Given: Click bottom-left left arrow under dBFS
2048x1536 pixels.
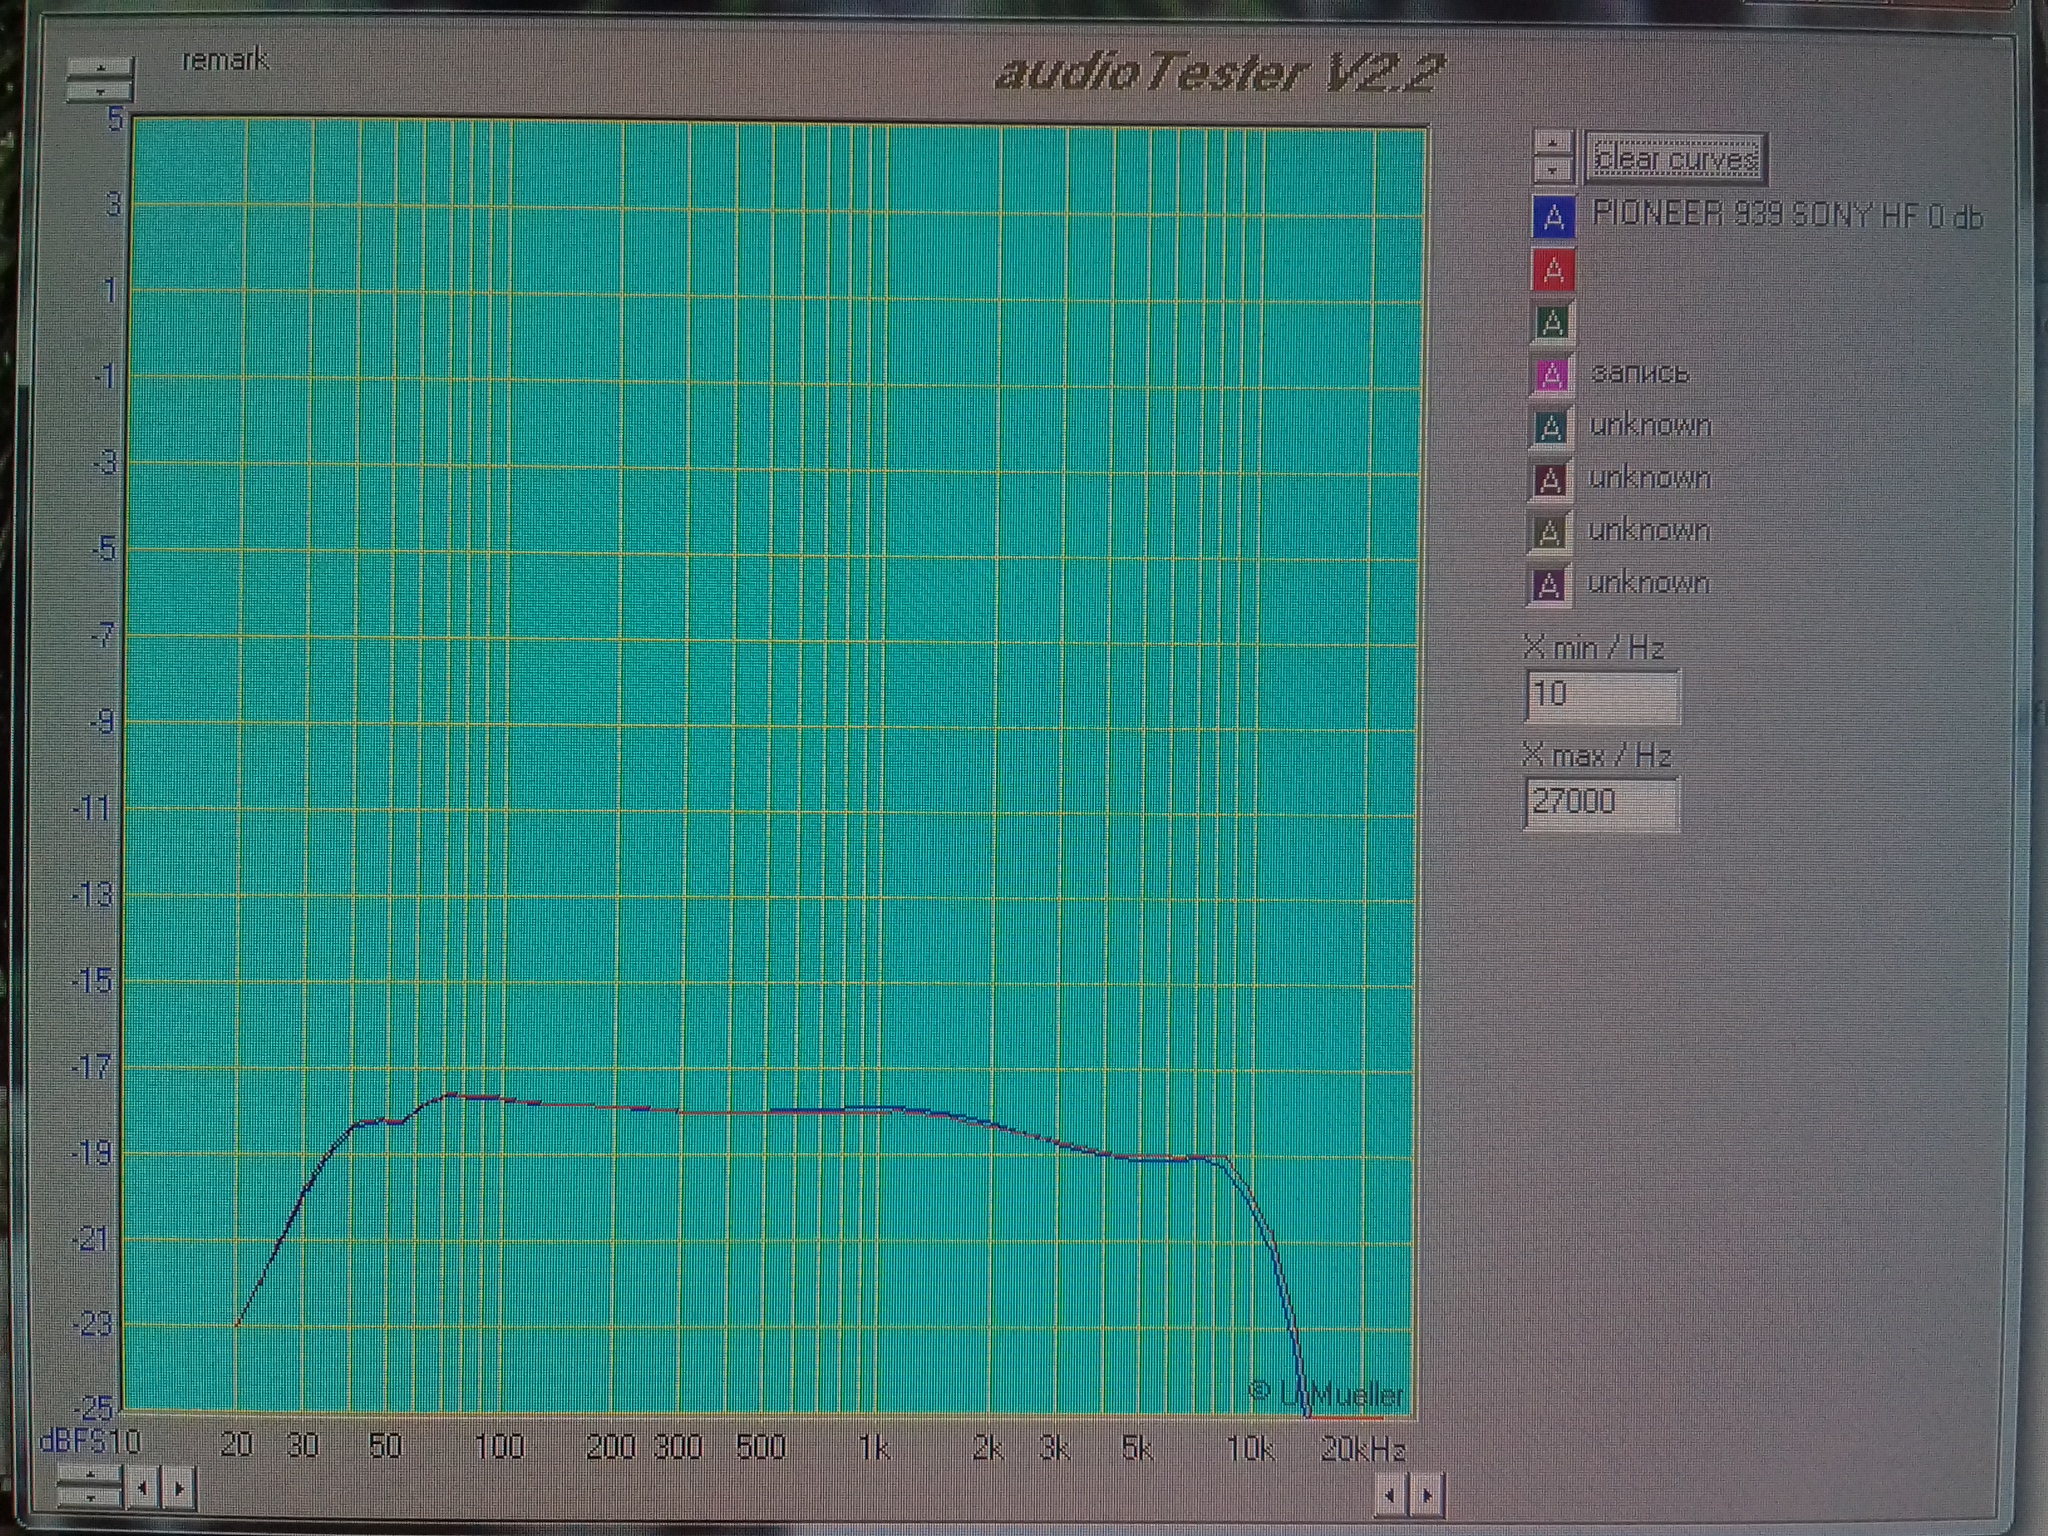Looking at the screenshot, I should pyautogui.click(x=142, y=1488).
